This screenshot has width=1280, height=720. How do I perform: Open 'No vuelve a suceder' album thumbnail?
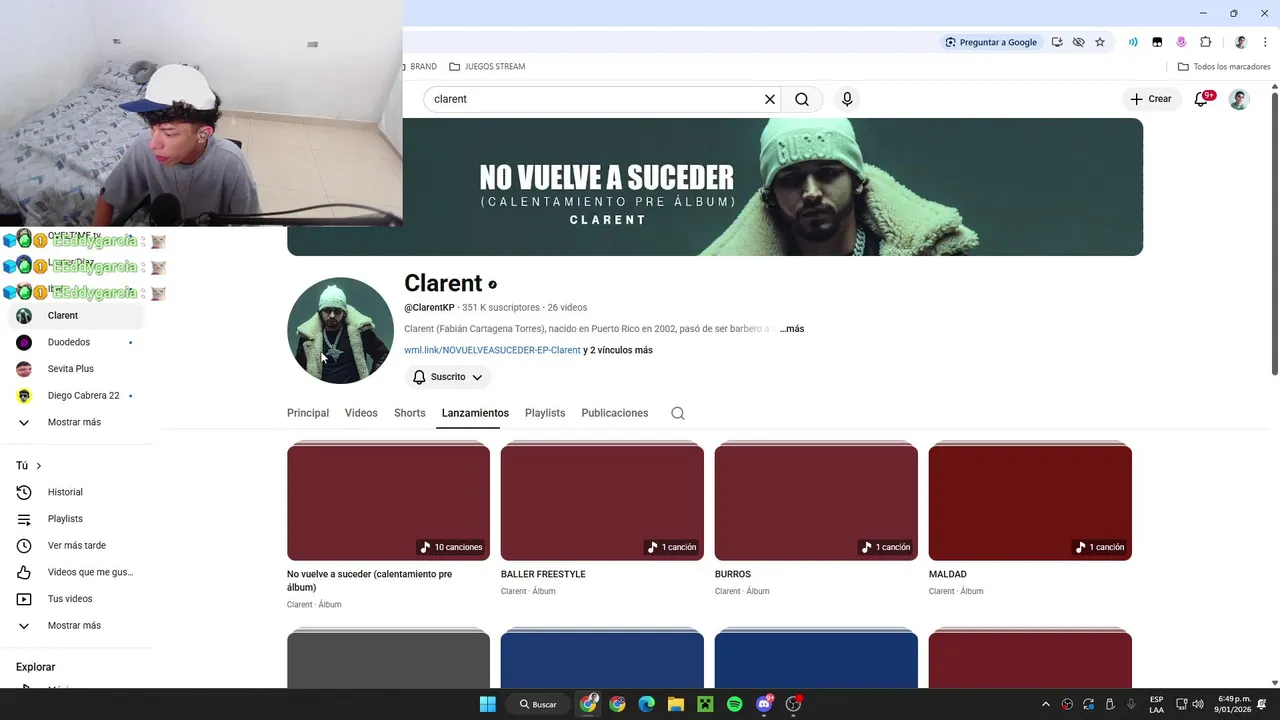coord(388,501)
